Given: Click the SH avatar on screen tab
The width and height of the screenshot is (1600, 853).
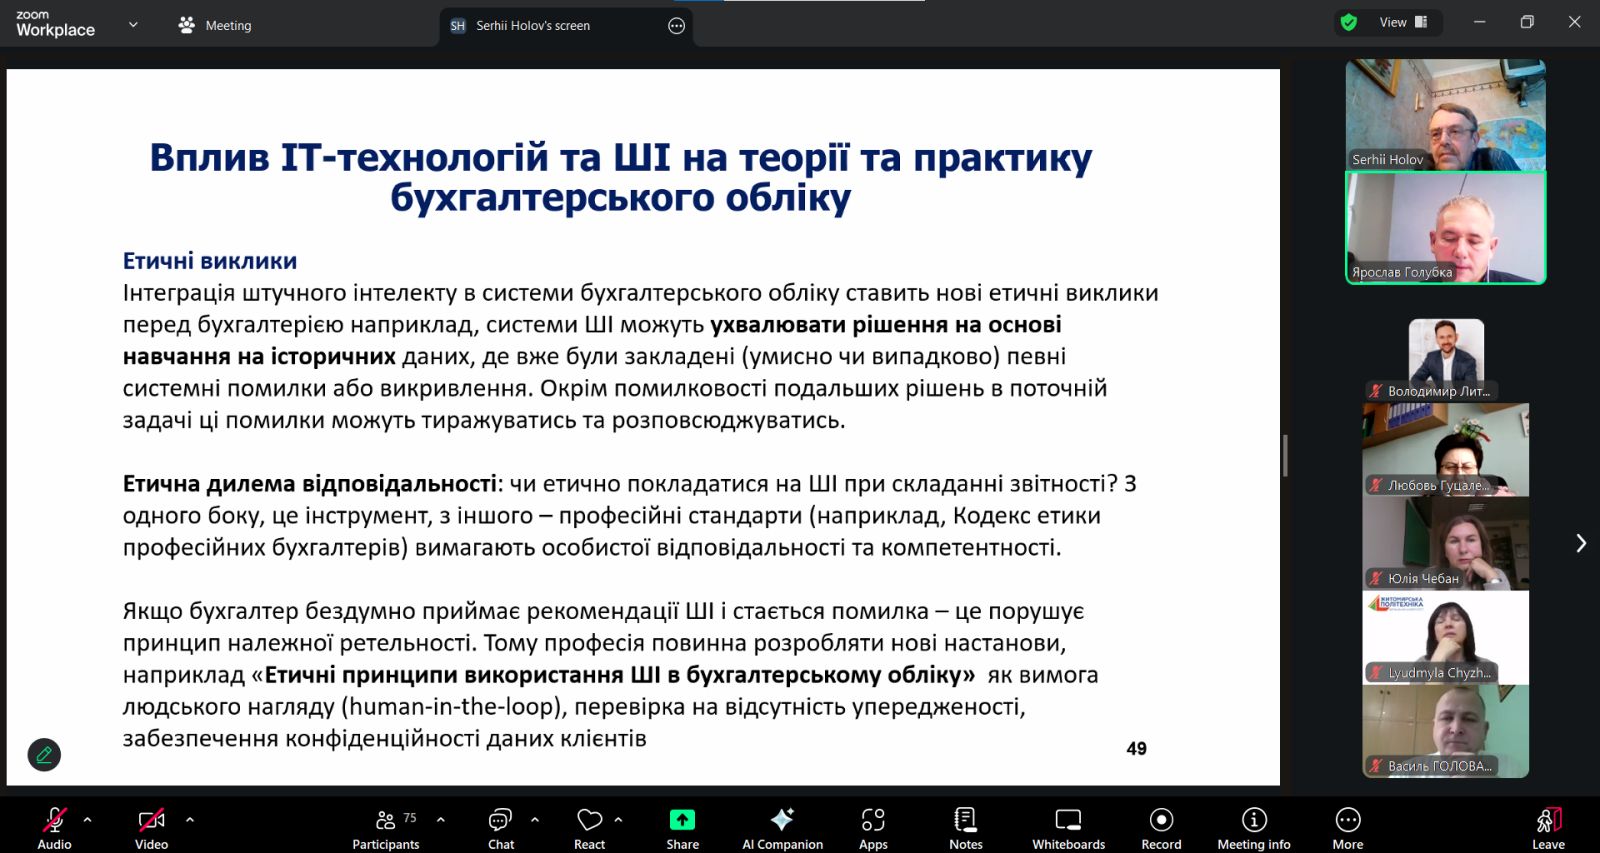Looking at the screenshot, I should click(458, 26).
